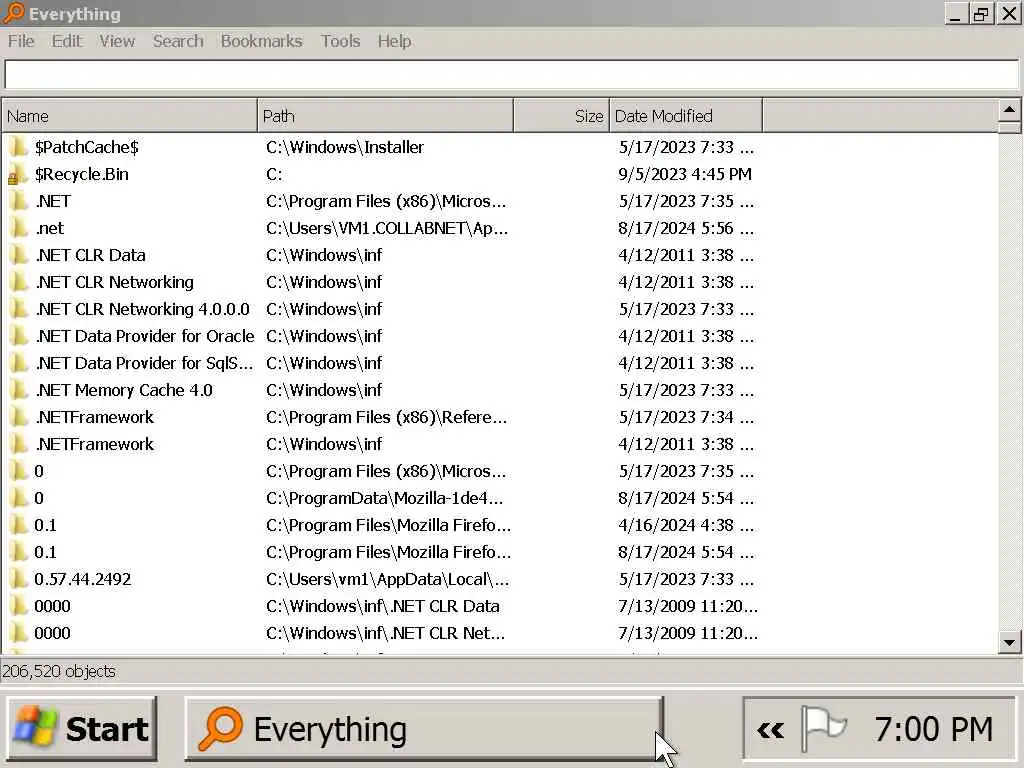The width and height of the screenshot is (1024, 768).
Task: Click the search input field
Action: tap(511, 74)
